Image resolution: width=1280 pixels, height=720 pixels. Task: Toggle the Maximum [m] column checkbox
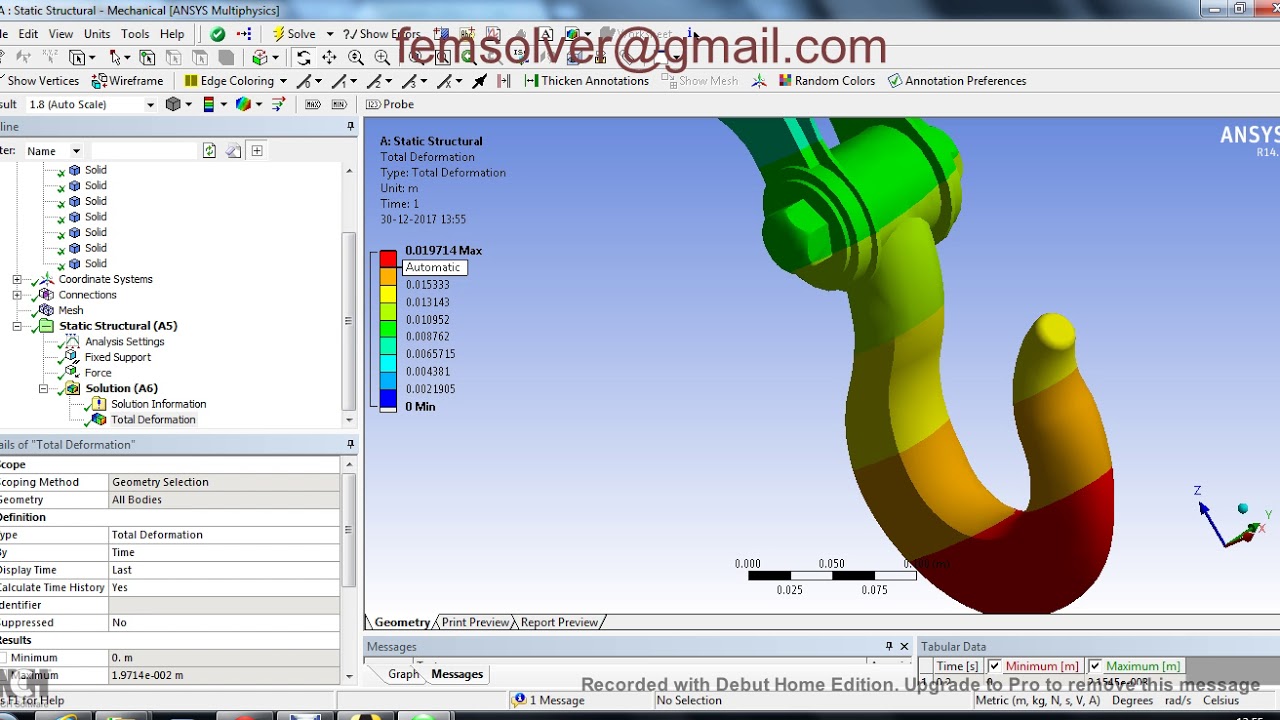pos(1094,666)
